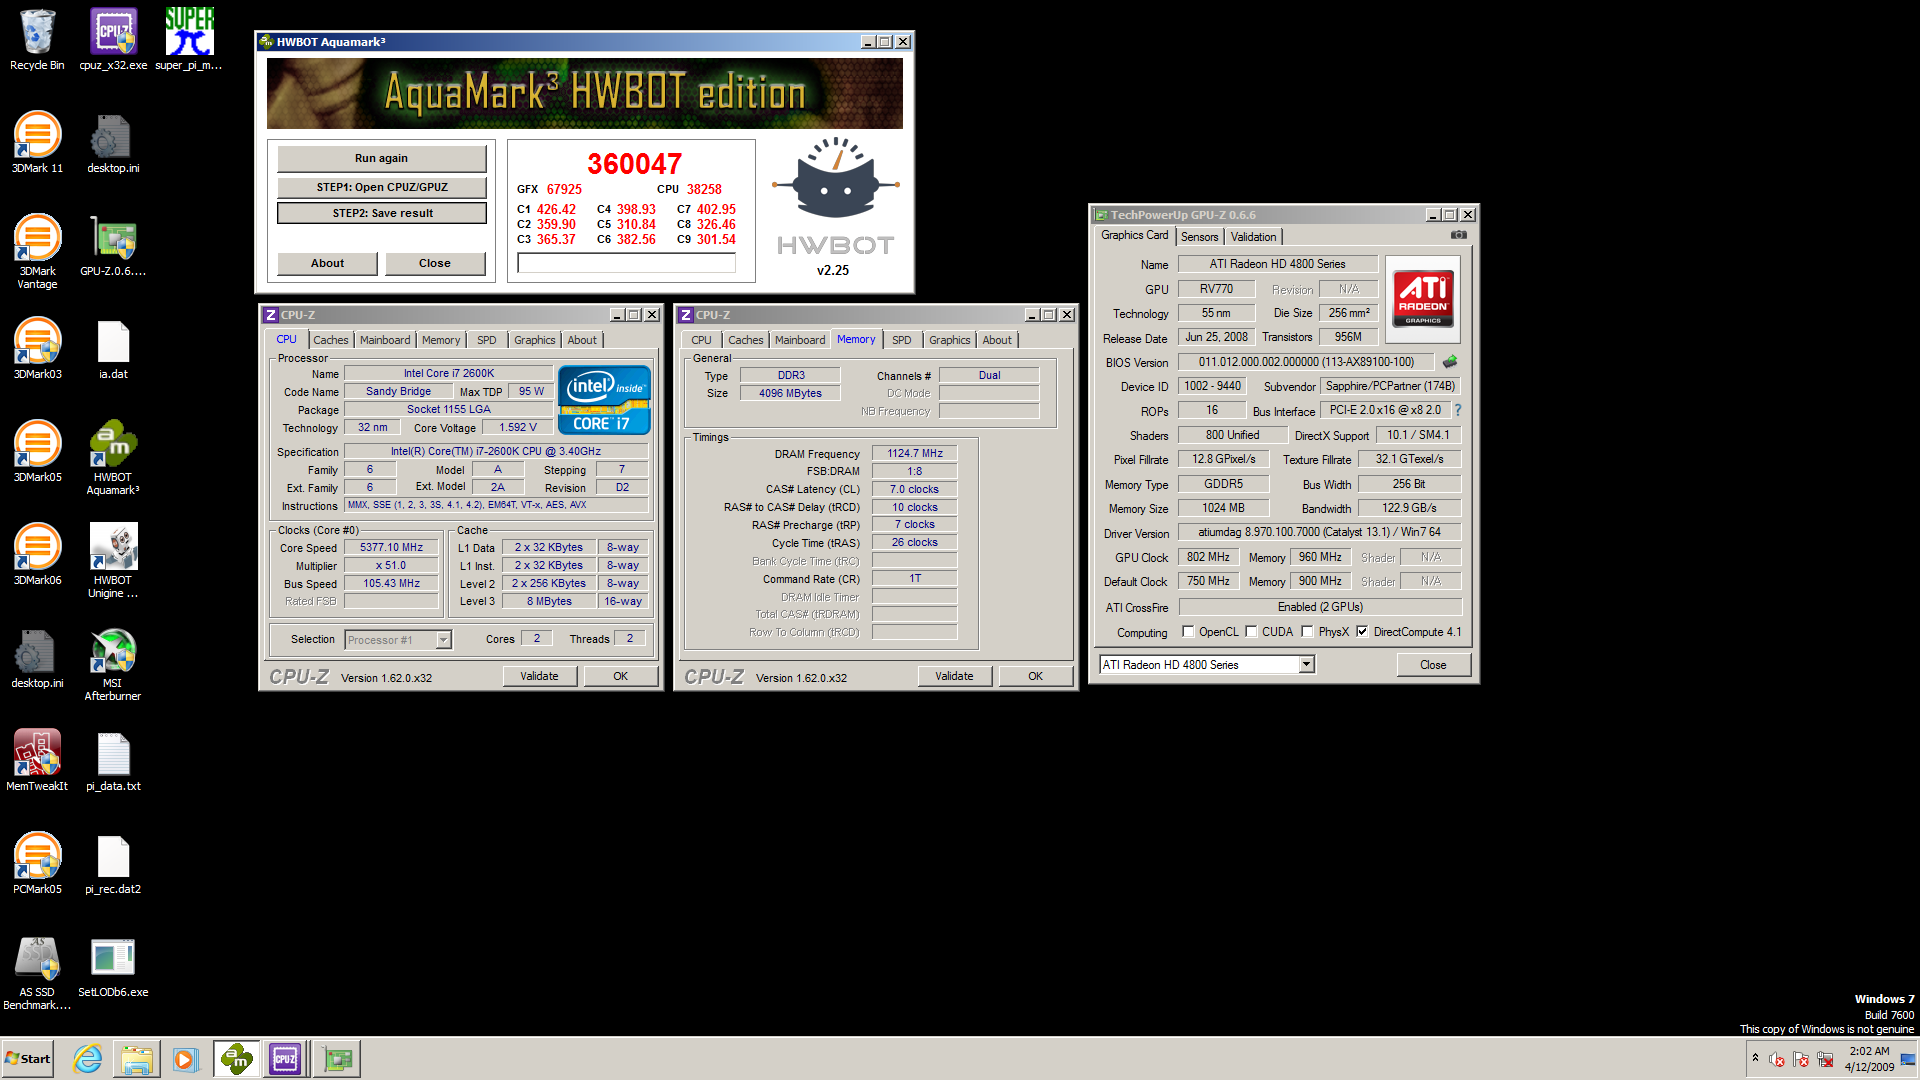This screenshot has height=1080, width=1920.
Task: Click Validate in left CPU-Z window
Action: (539, 677)
